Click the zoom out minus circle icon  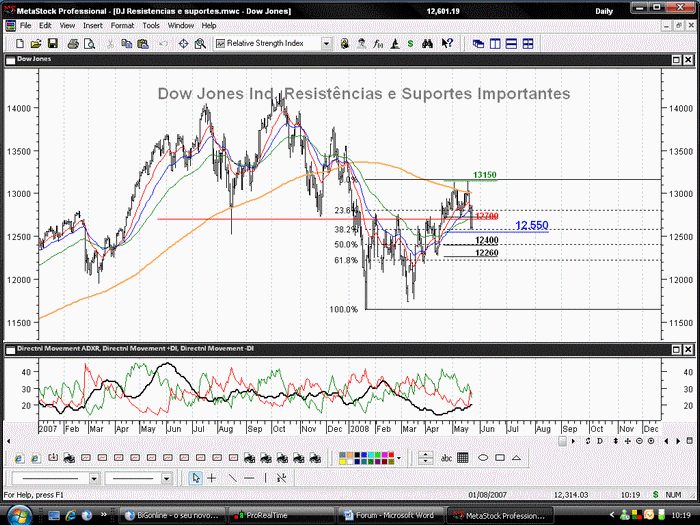[x=639, y=441]
